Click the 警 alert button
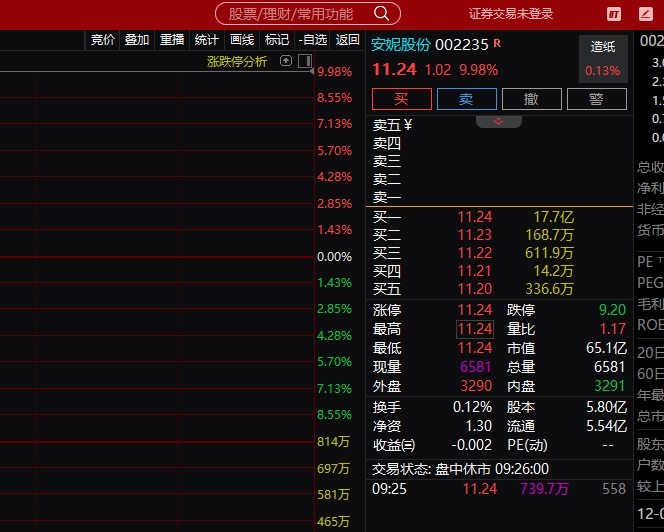 pos(597,99)
